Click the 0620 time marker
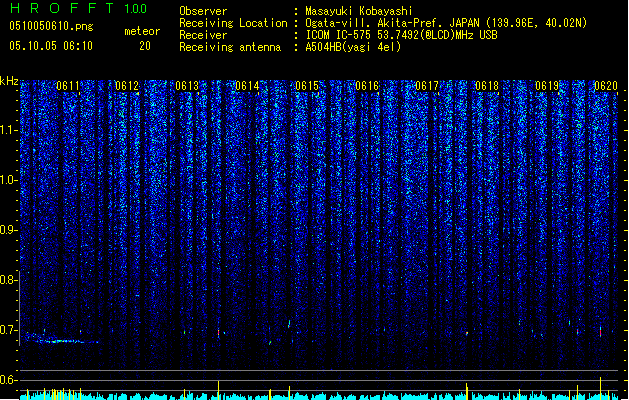629x400 pixels. click(606, 86)
